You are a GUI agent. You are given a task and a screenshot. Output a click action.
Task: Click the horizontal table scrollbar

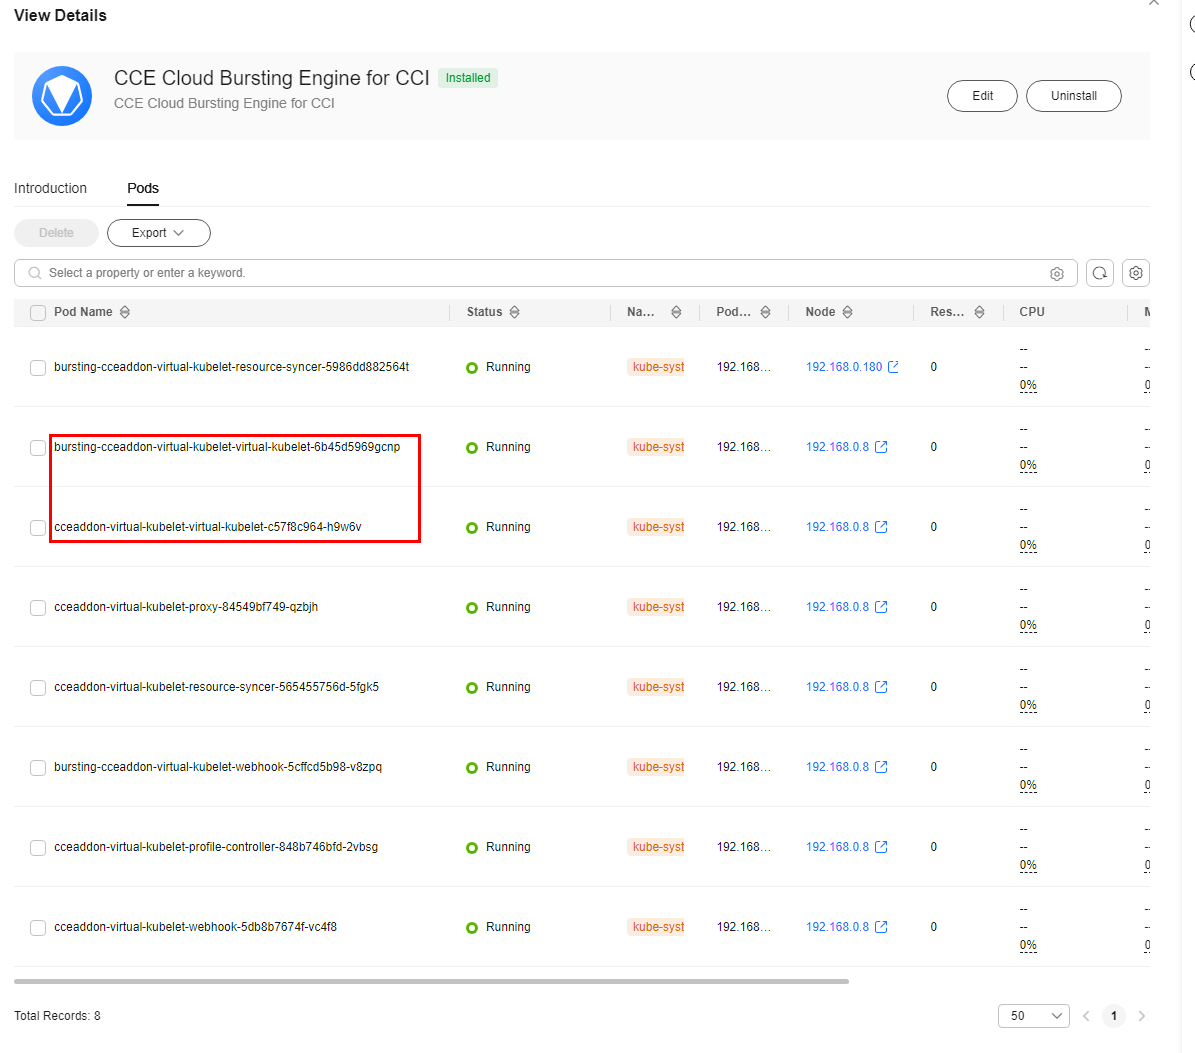(431, 981)
